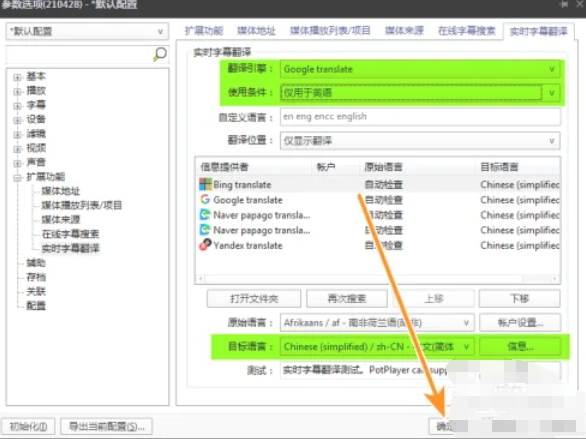
Task: Open the 翻译位置 dropdown
Action: point(420,141)
